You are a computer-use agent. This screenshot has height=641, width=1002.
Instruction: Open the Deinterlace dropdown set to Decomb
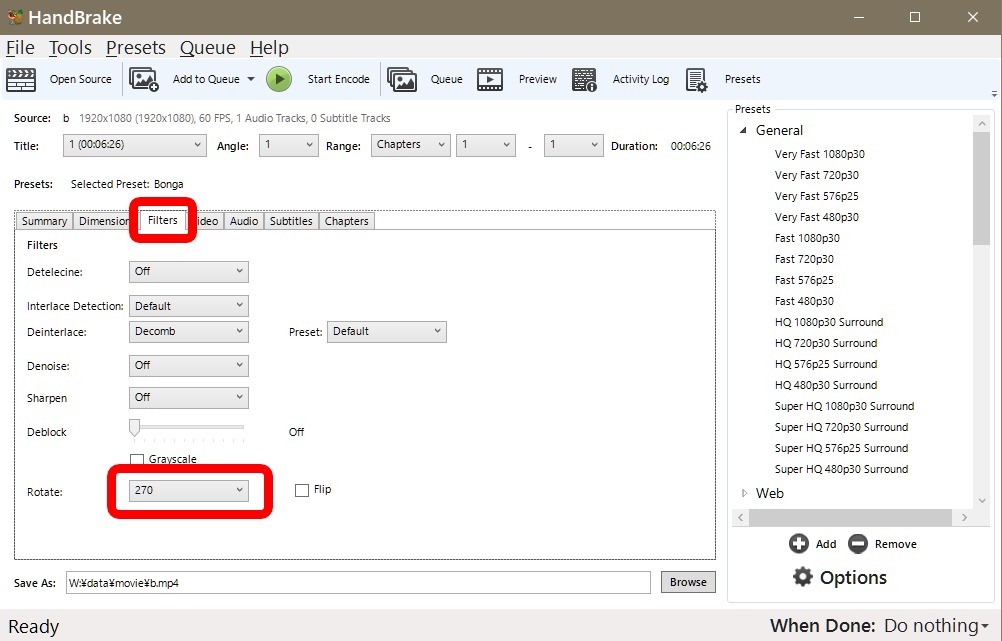(188, 331)
